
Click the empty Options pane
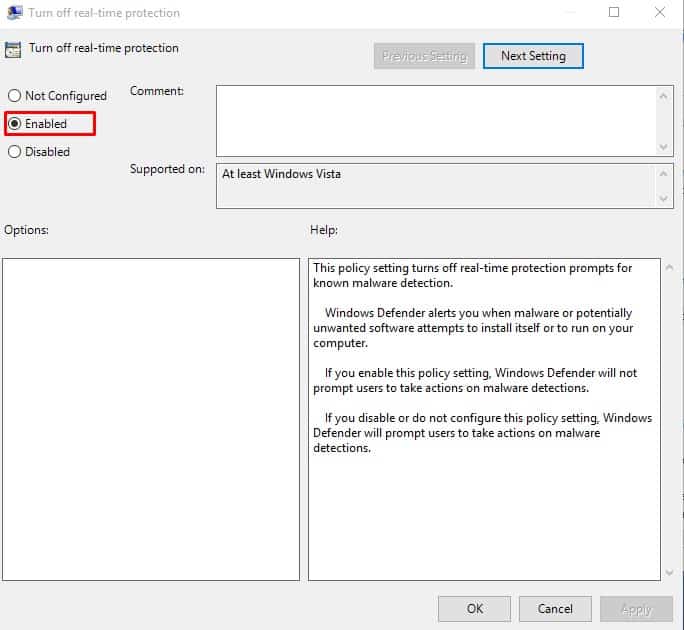(x=151, y=419)
